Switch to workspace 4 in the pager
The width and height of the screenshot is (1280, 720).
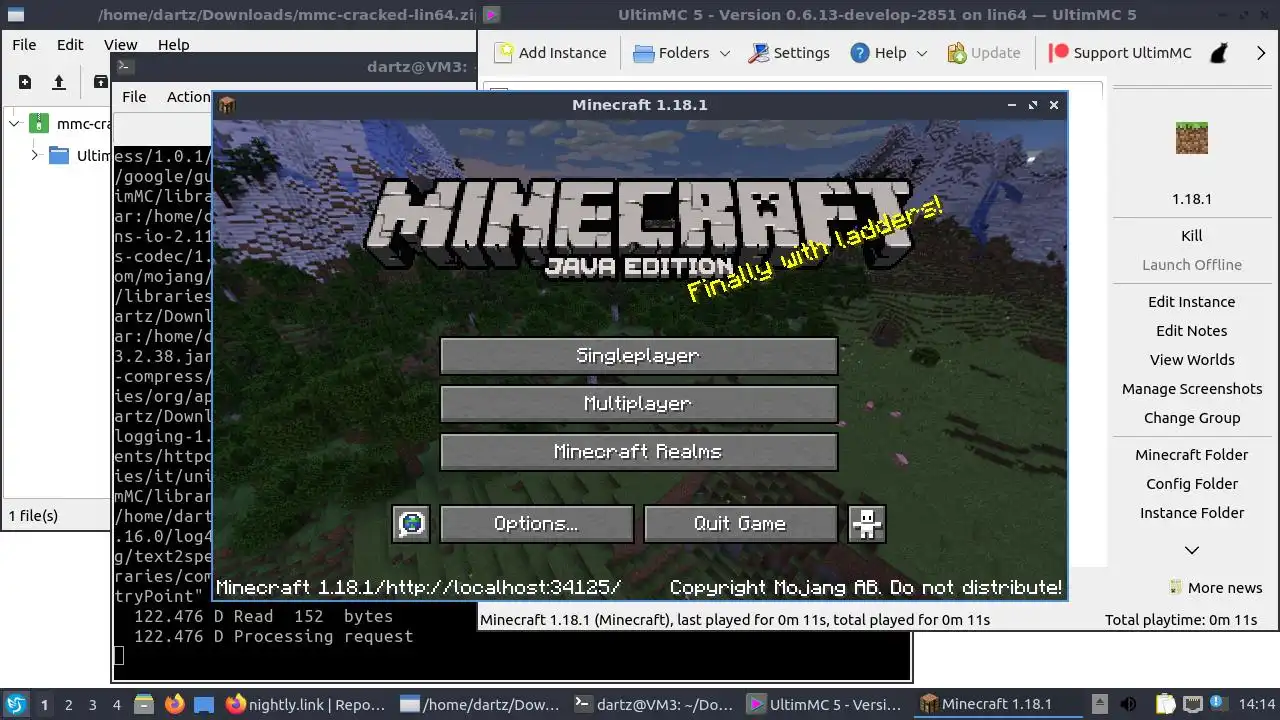click(116, 704)
